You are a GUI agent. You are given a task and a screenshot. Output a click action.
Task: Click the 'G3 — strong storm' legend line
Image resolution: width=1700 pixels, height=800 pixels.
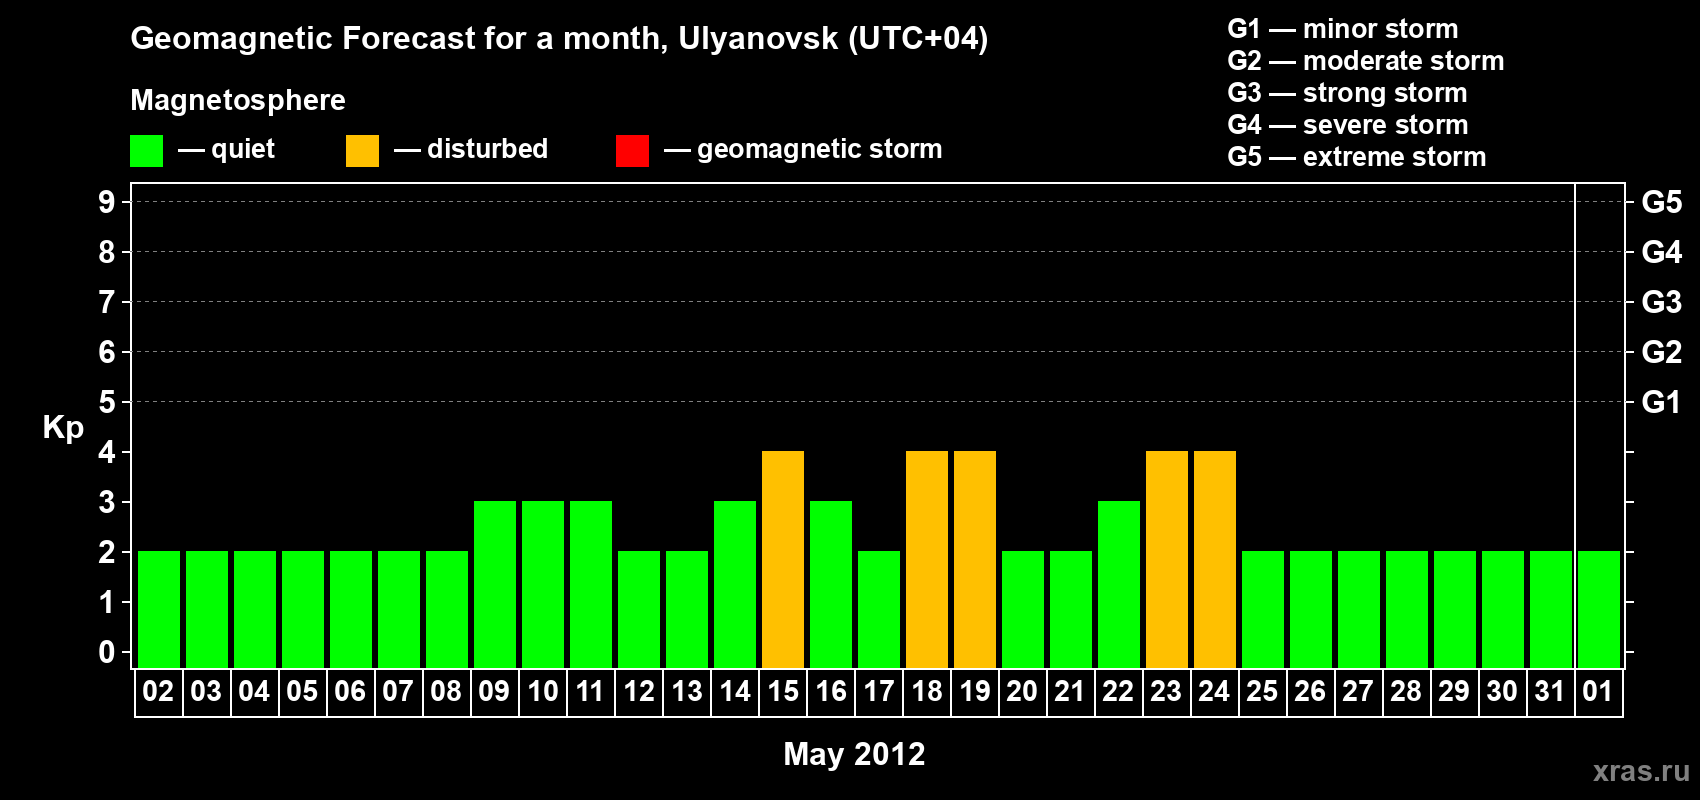(1348, 93)
